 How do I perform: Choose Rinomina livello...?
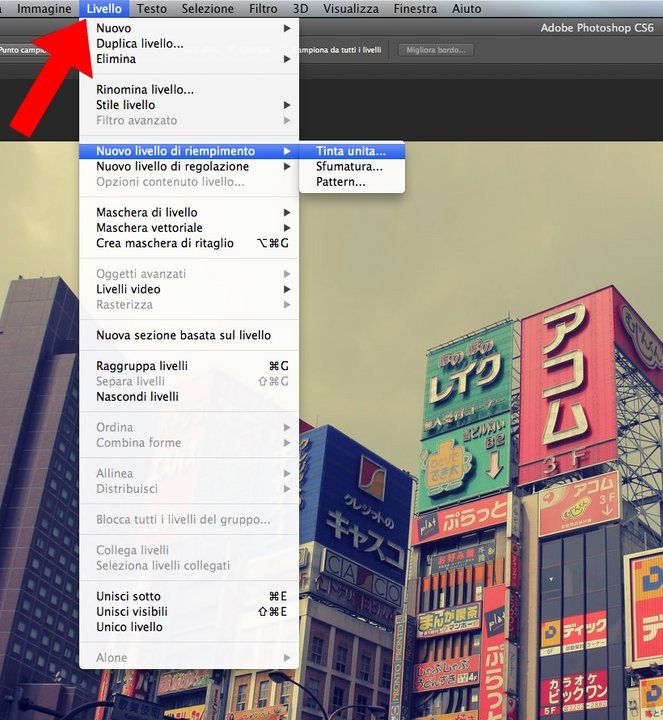[189, 90]
